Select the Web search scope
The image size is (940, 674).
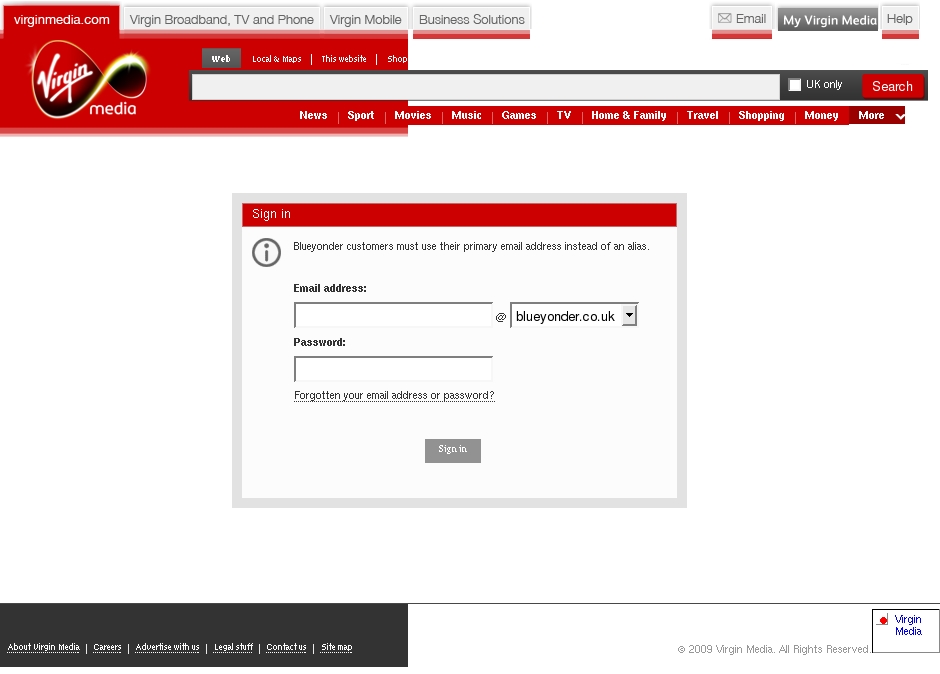coord(221,59)
